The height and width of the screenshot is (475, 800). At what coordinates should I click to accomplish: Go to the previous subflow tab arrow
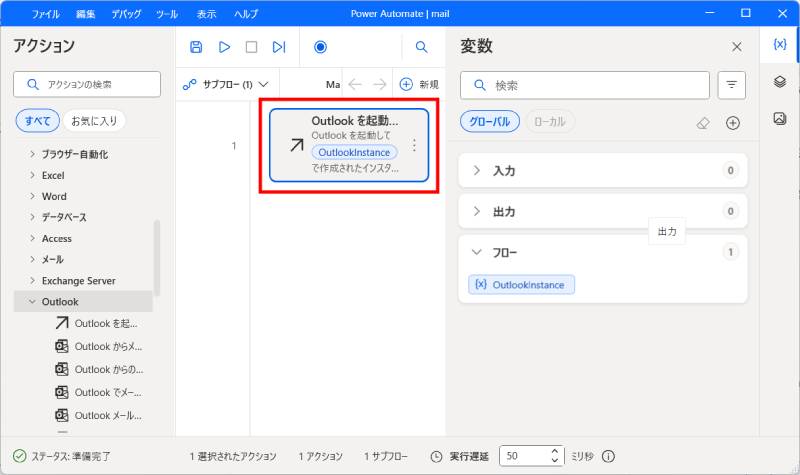pyautogui.click(x=355, y=84)
